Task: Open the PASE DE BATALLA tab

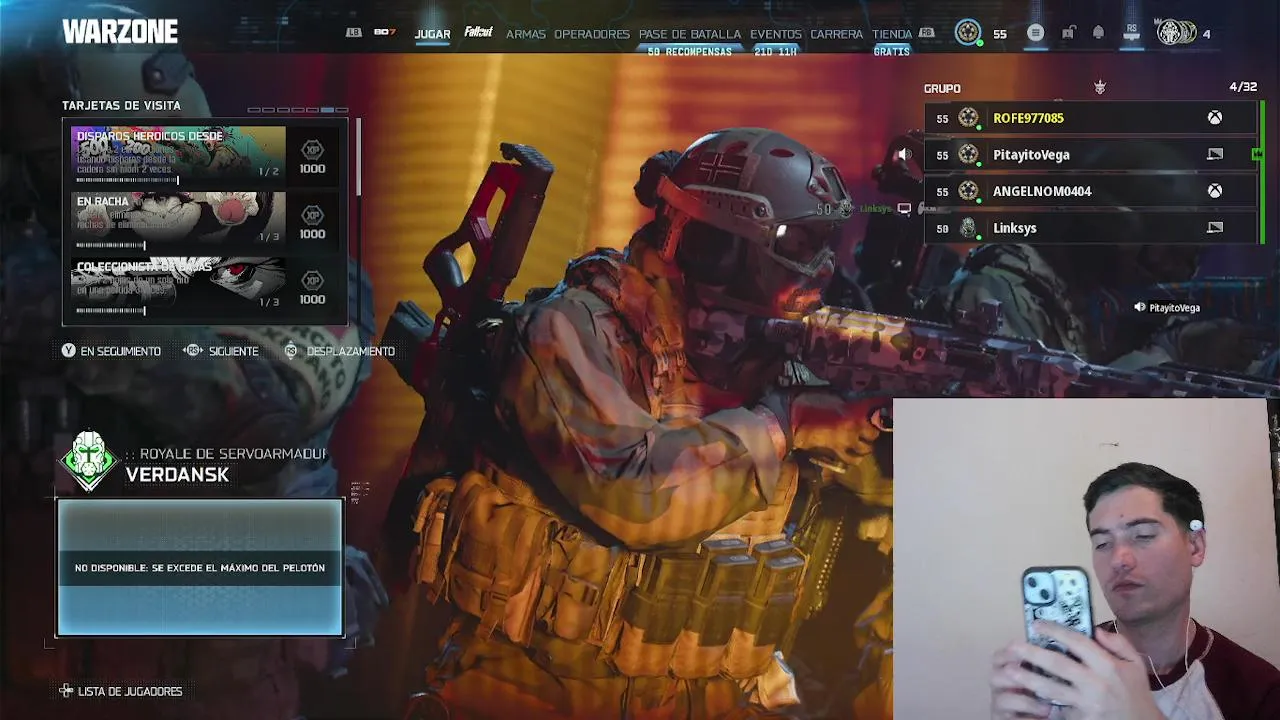Action: [x=690, y=34]
